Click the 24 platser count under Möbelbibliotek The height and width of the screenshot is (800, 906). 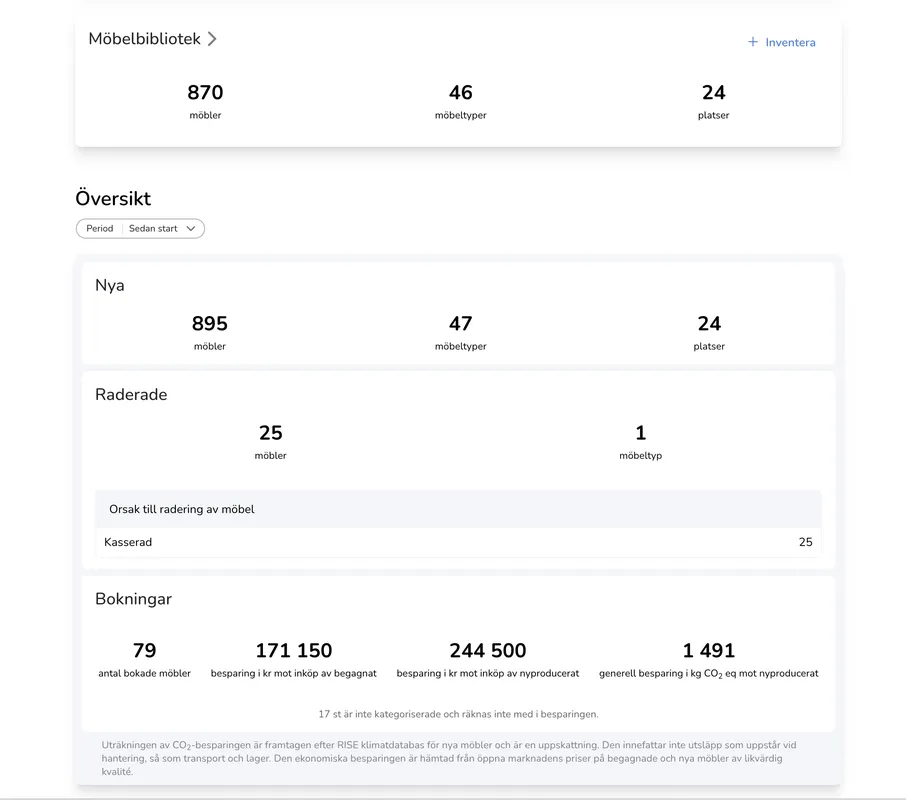(712, 92)
